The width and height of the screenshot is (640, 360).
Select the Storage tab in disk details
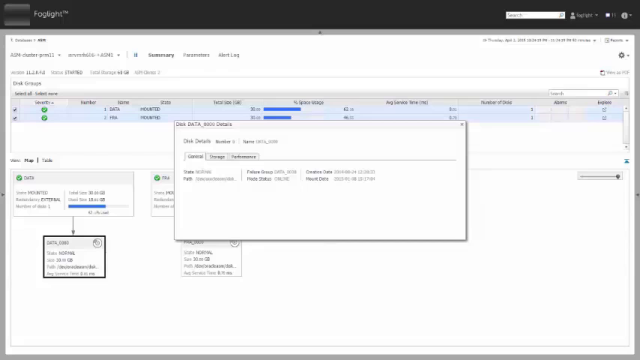pos(217,157)
